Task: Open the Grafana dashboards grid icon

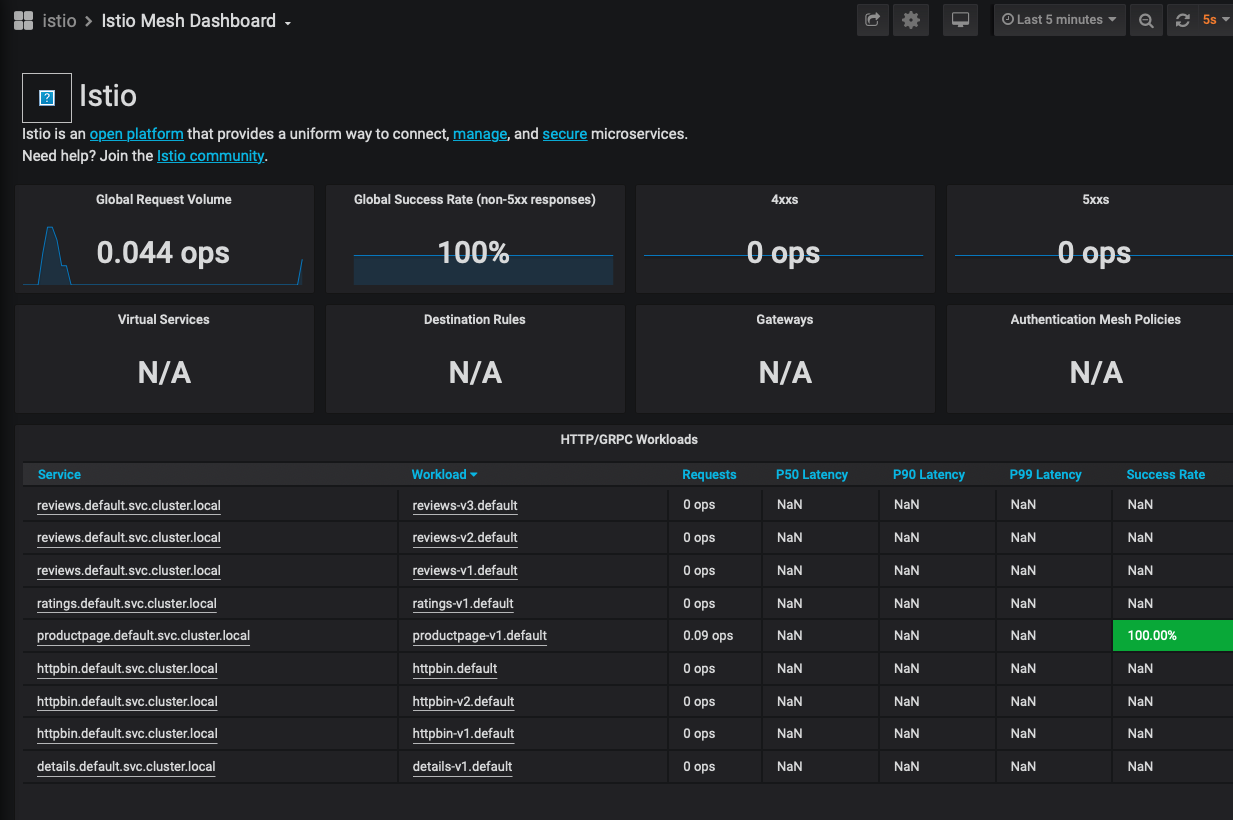Action: (x=23, y=20)
